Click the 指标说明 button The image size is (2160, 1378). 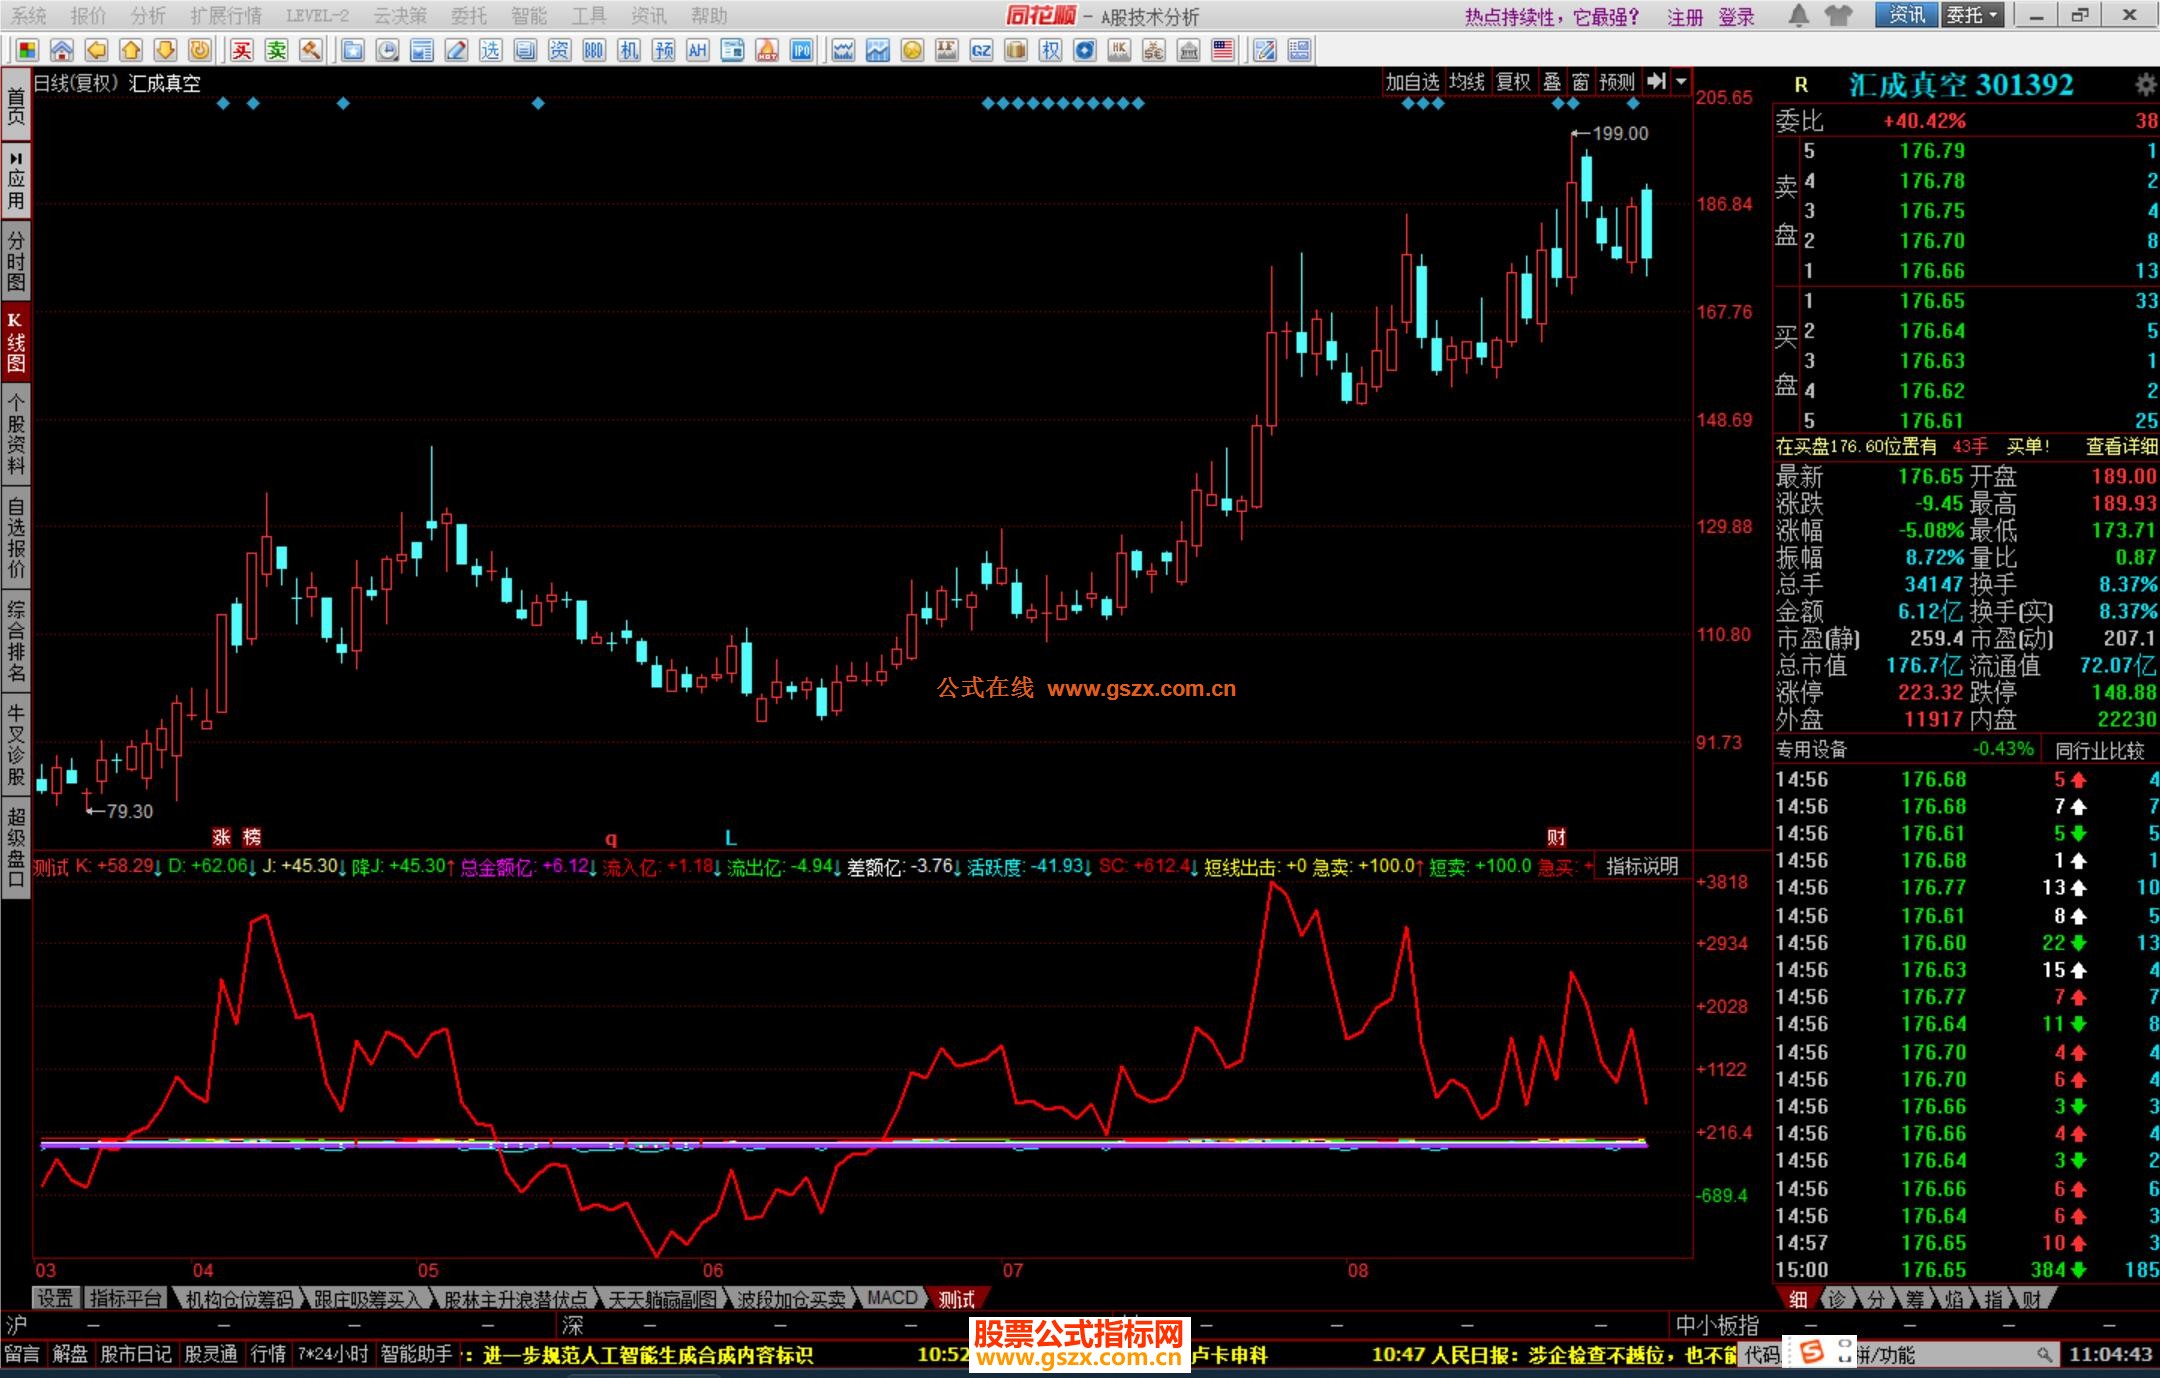click(1641, 866)
